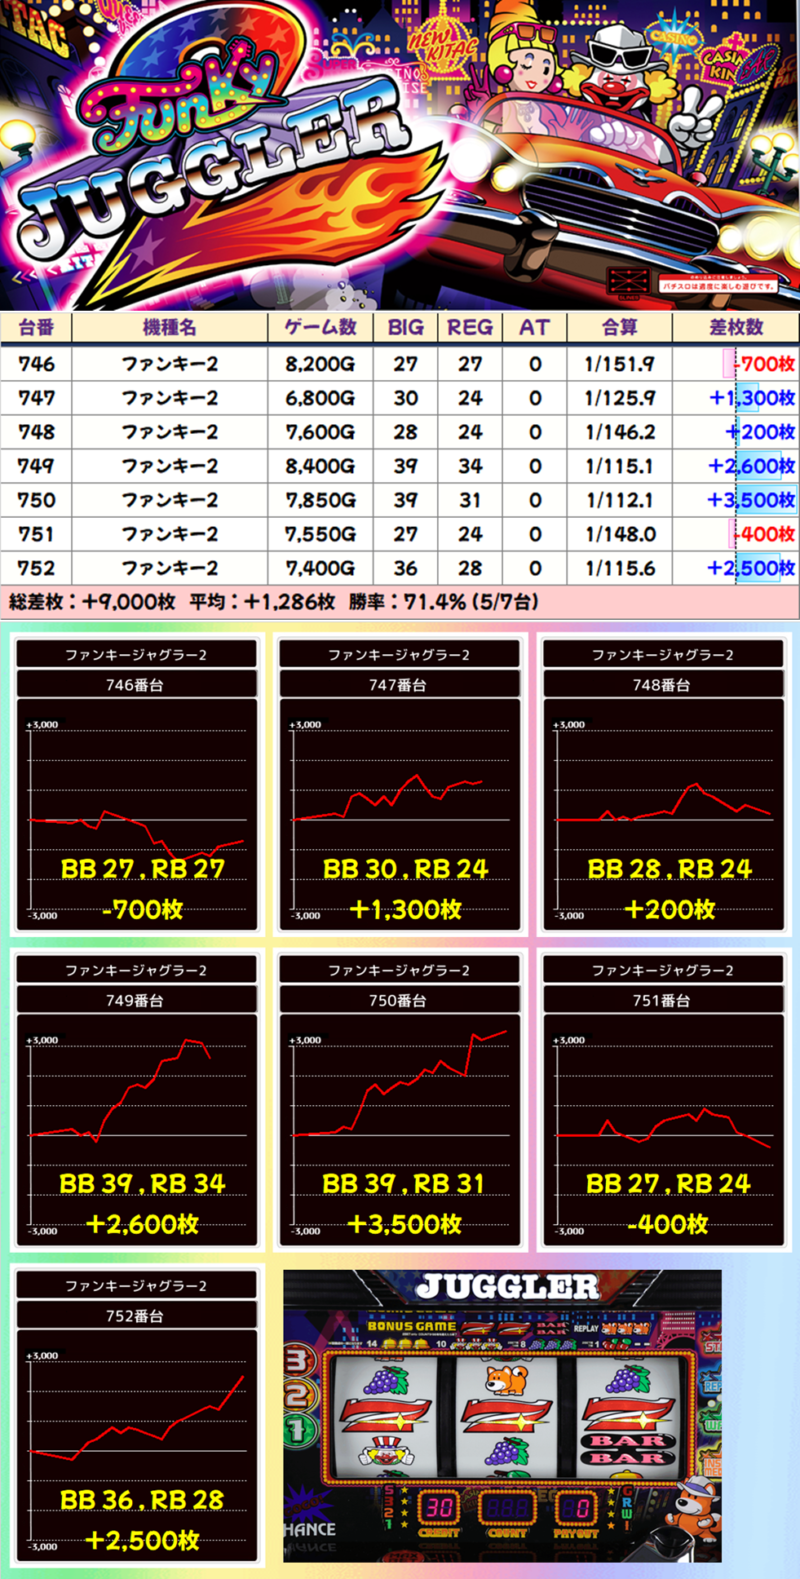Open the 751番台 slump graph card
Viewport: 800px width, 1579px height.
[663, 1101]
